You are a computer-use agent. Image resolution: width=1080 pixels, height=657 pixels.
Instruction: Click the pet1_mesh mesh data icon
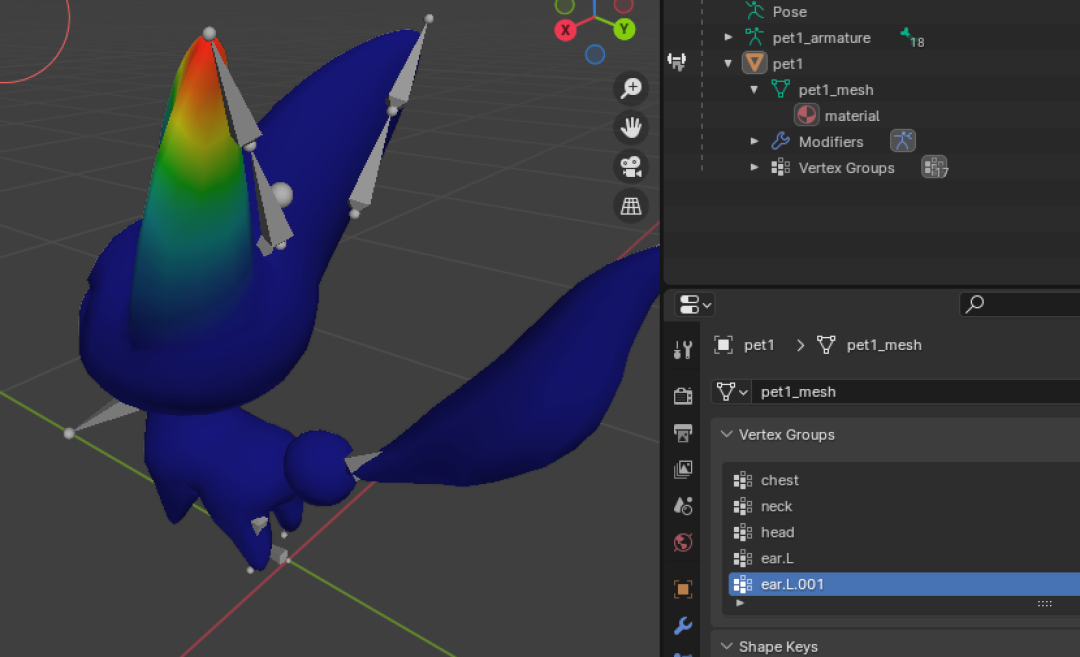(x=780, y=90)
